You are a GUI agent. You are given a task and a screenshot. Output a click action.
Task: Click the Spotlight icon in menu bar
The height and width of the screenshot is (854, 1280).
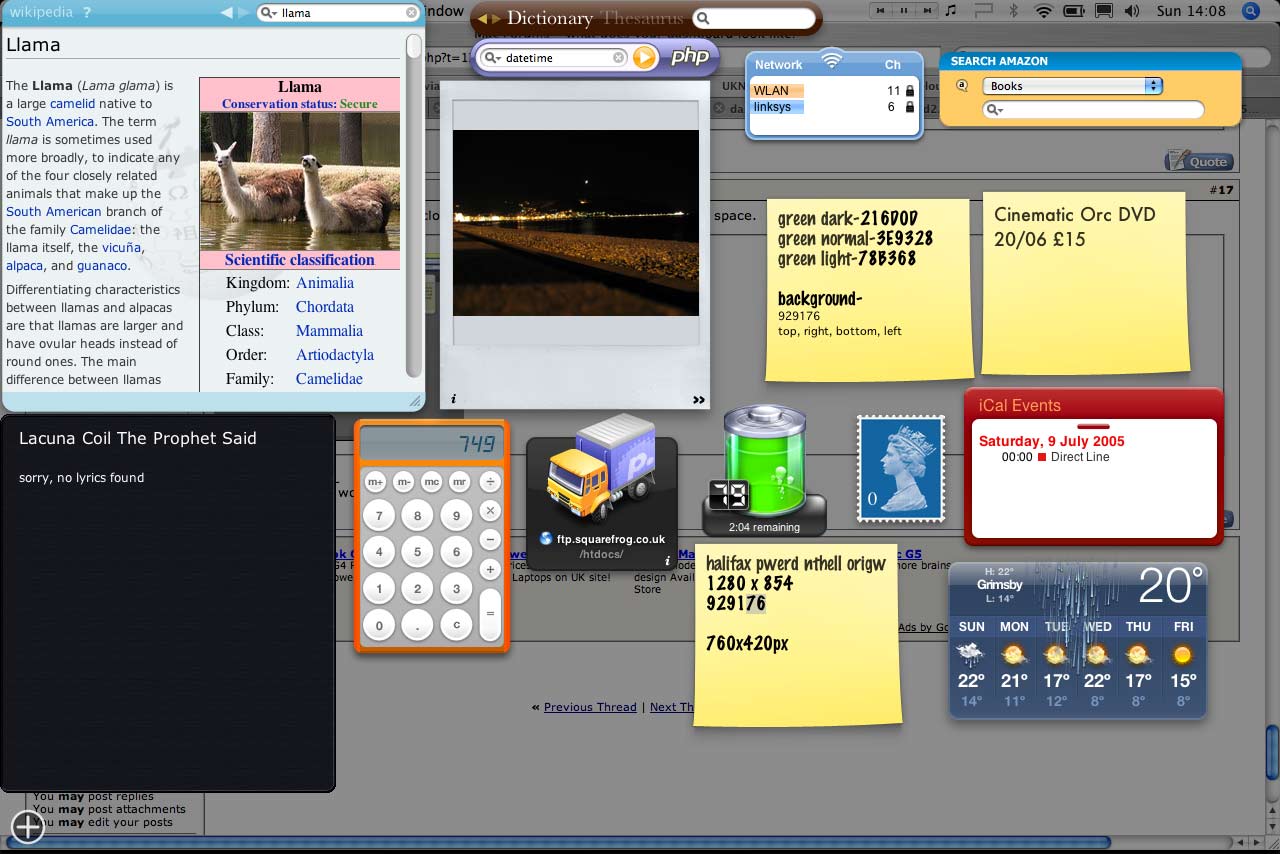click(1250, 11)
